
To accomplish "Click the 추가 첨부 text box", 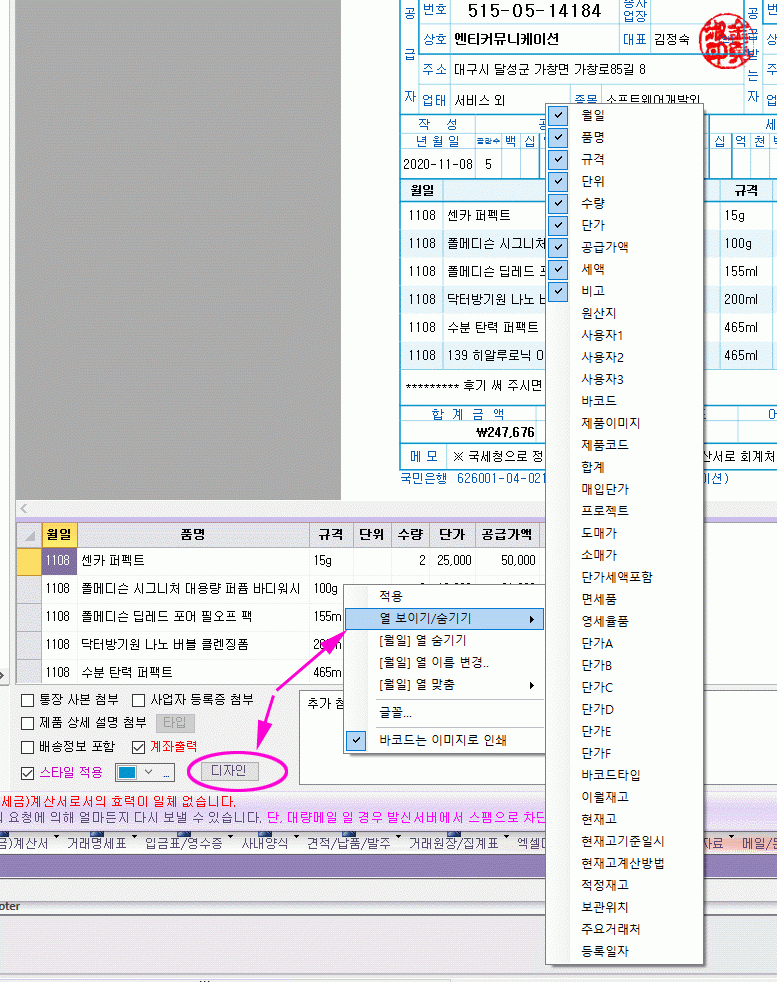I will click(423, 737).
